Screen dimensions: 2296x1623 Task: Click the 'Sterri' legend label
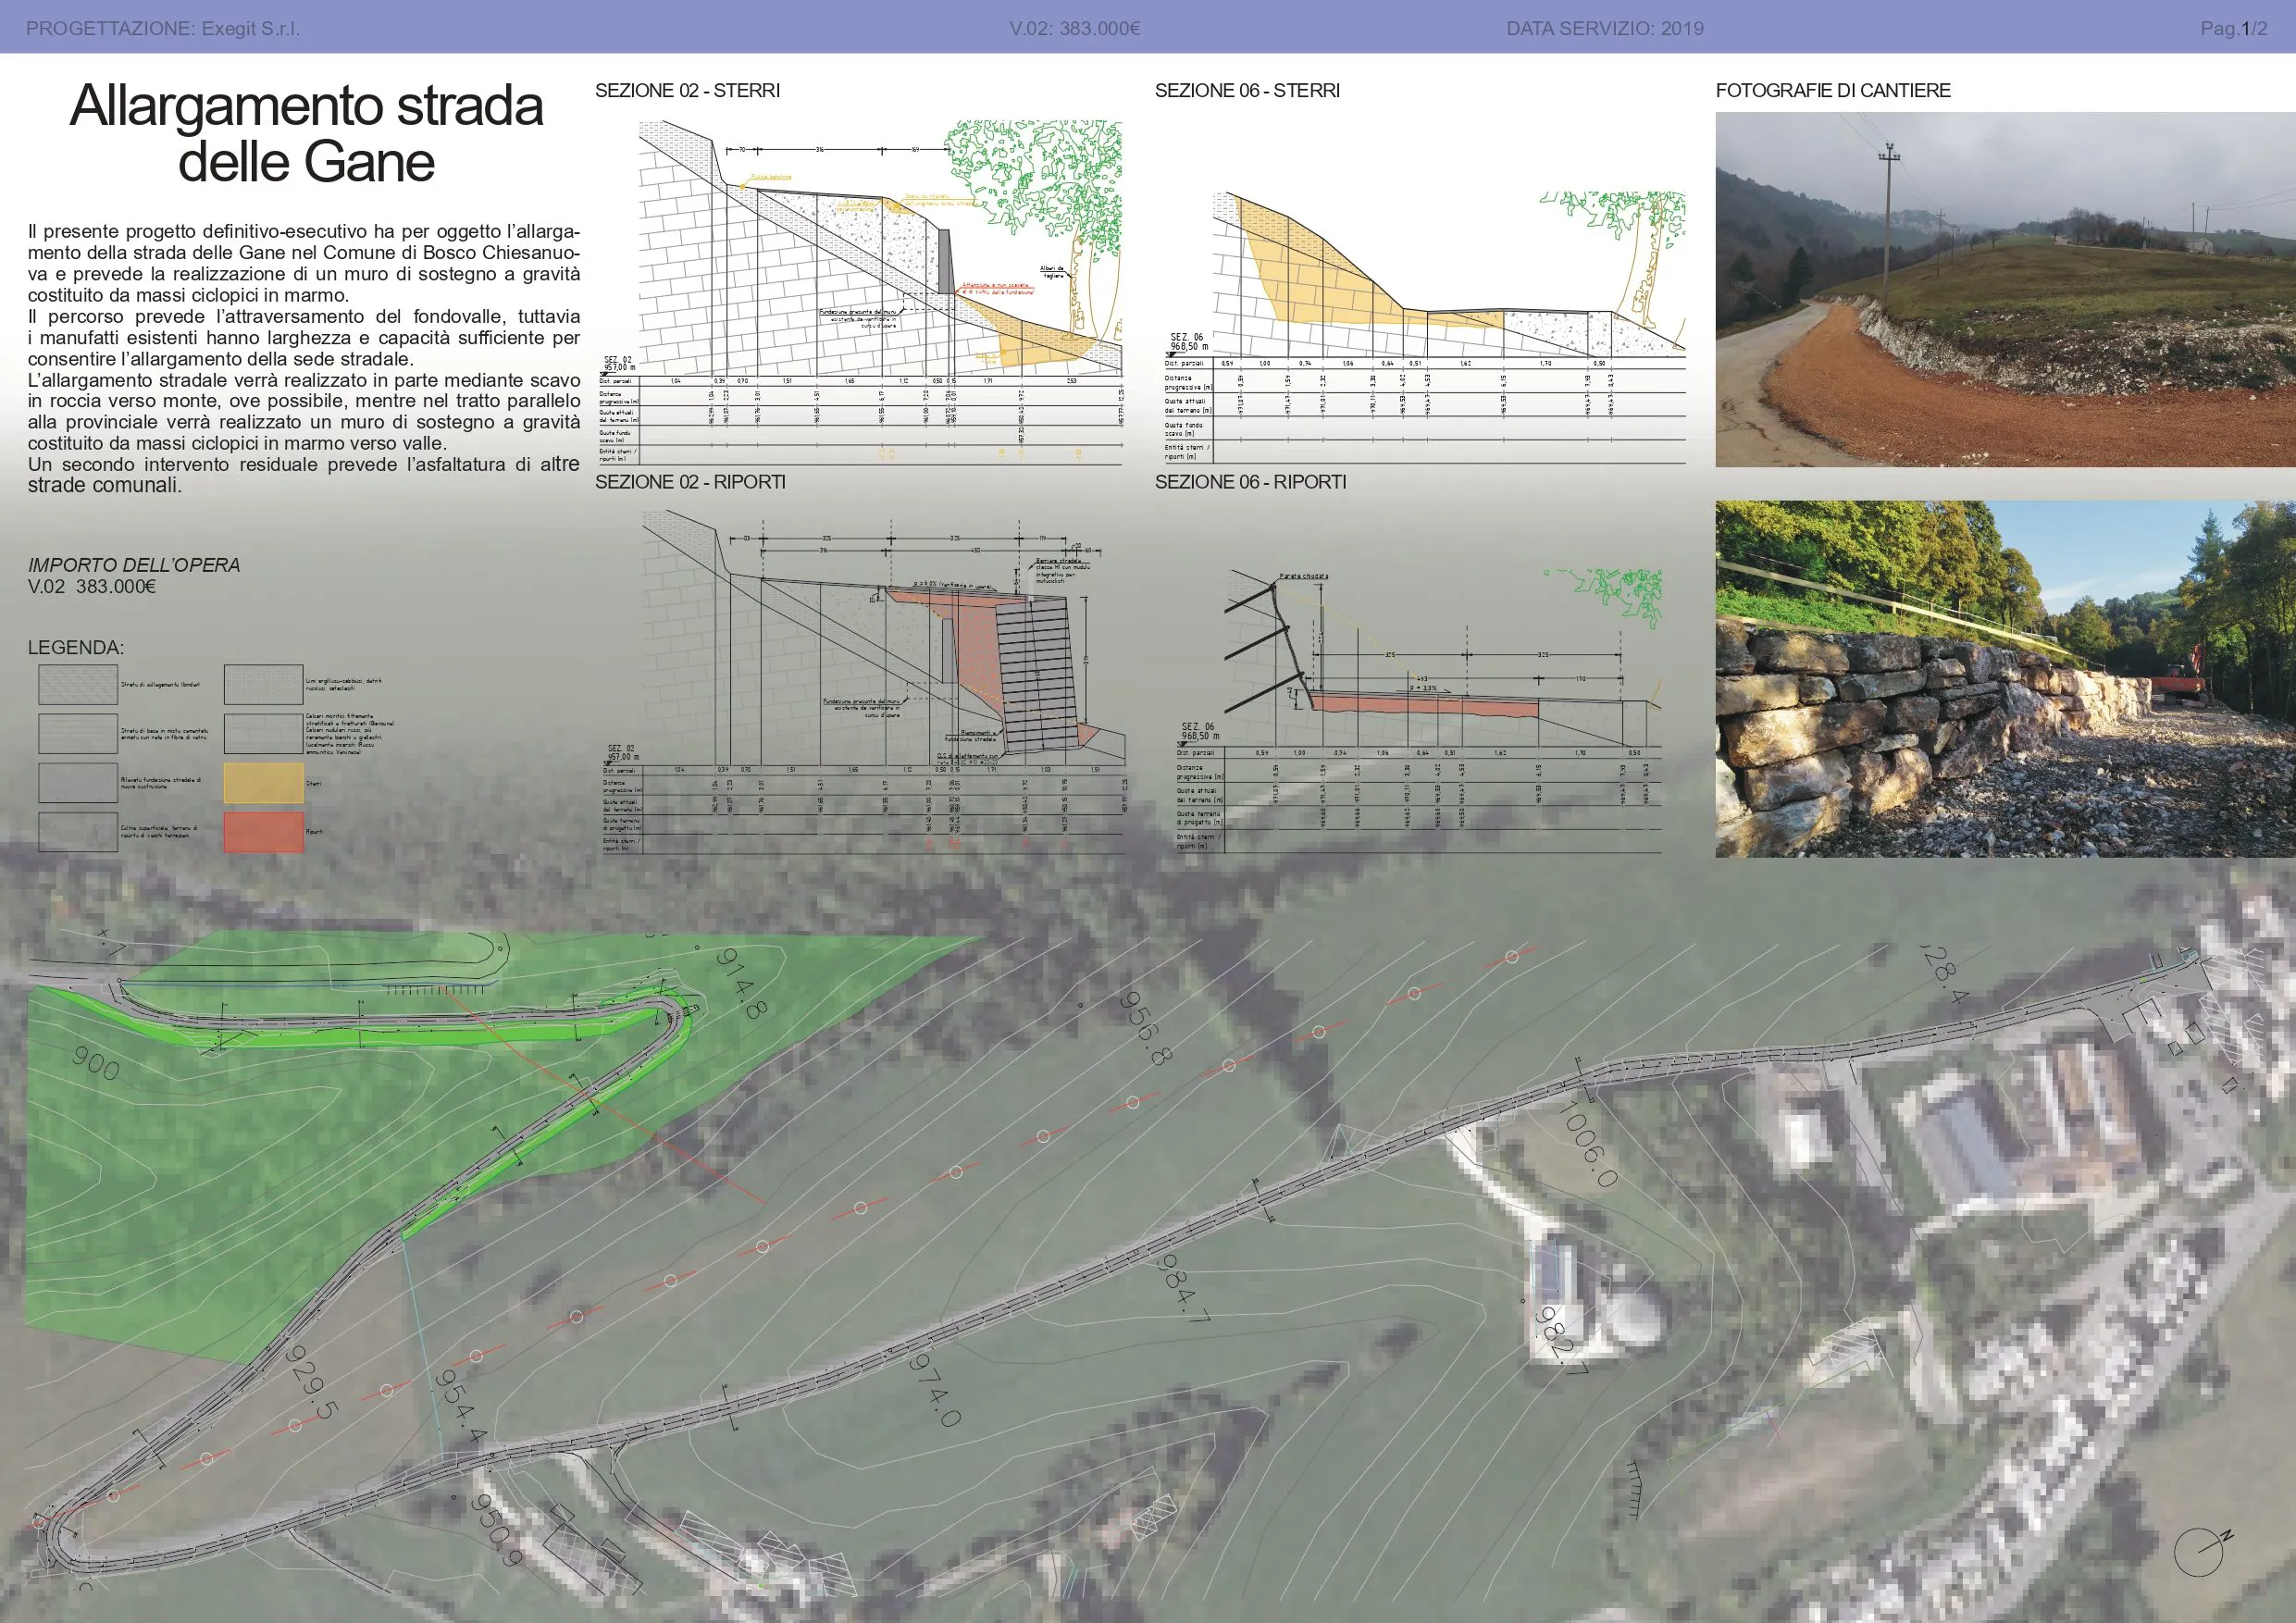tap(314, 784)
